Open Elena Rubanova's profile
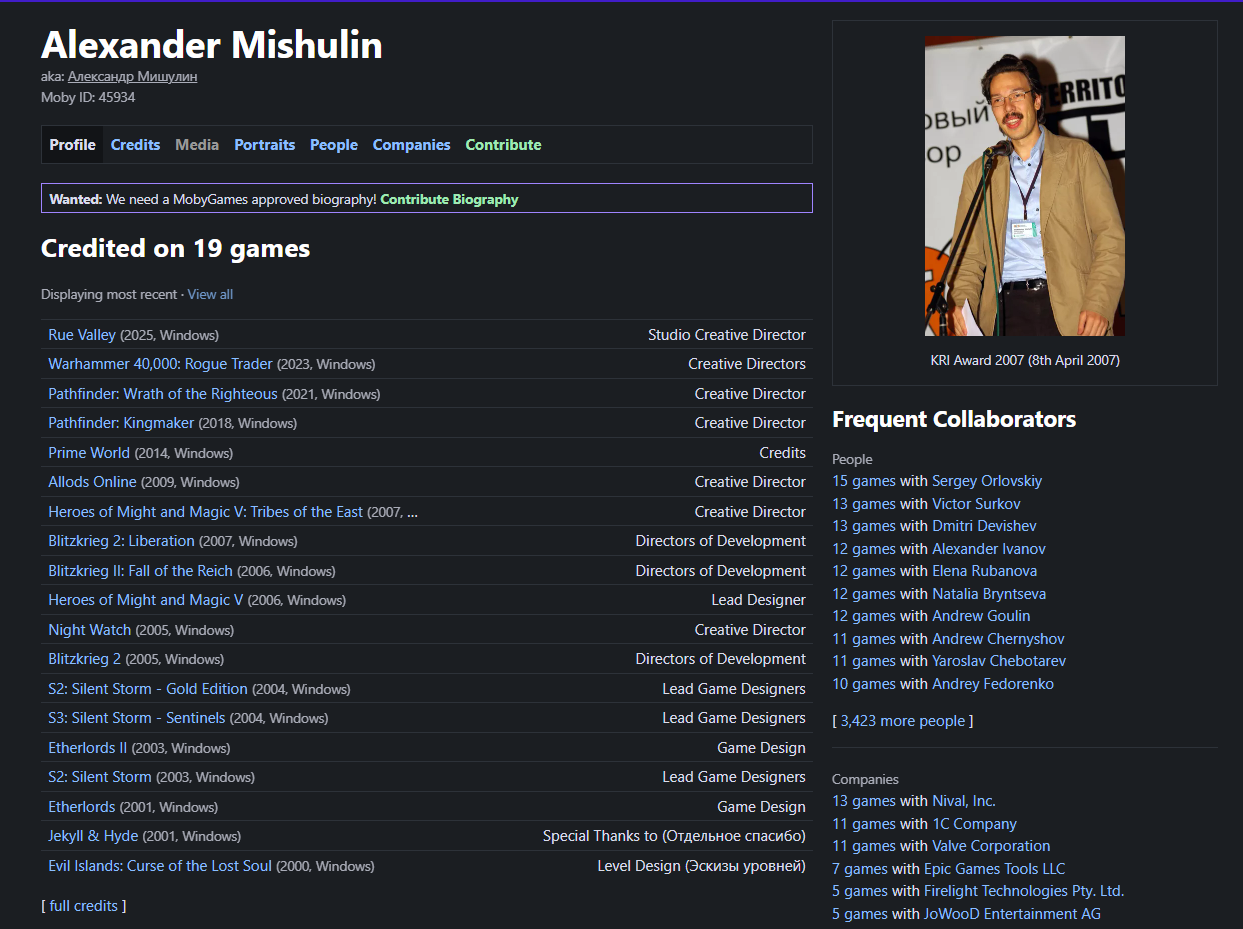The width and height of the screenshot is (1243, 929). (984, 571)
